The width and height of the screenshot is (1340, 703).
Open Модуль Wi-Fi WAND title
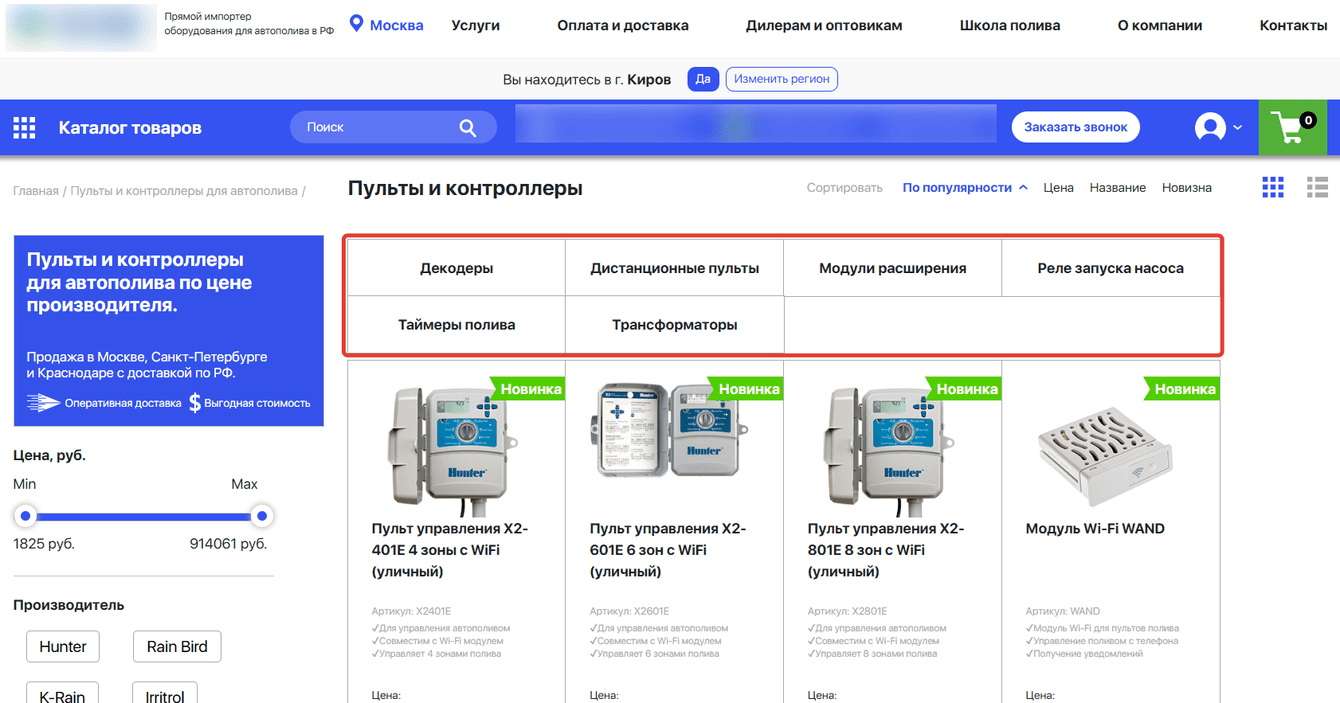(x=1095, y=528)
